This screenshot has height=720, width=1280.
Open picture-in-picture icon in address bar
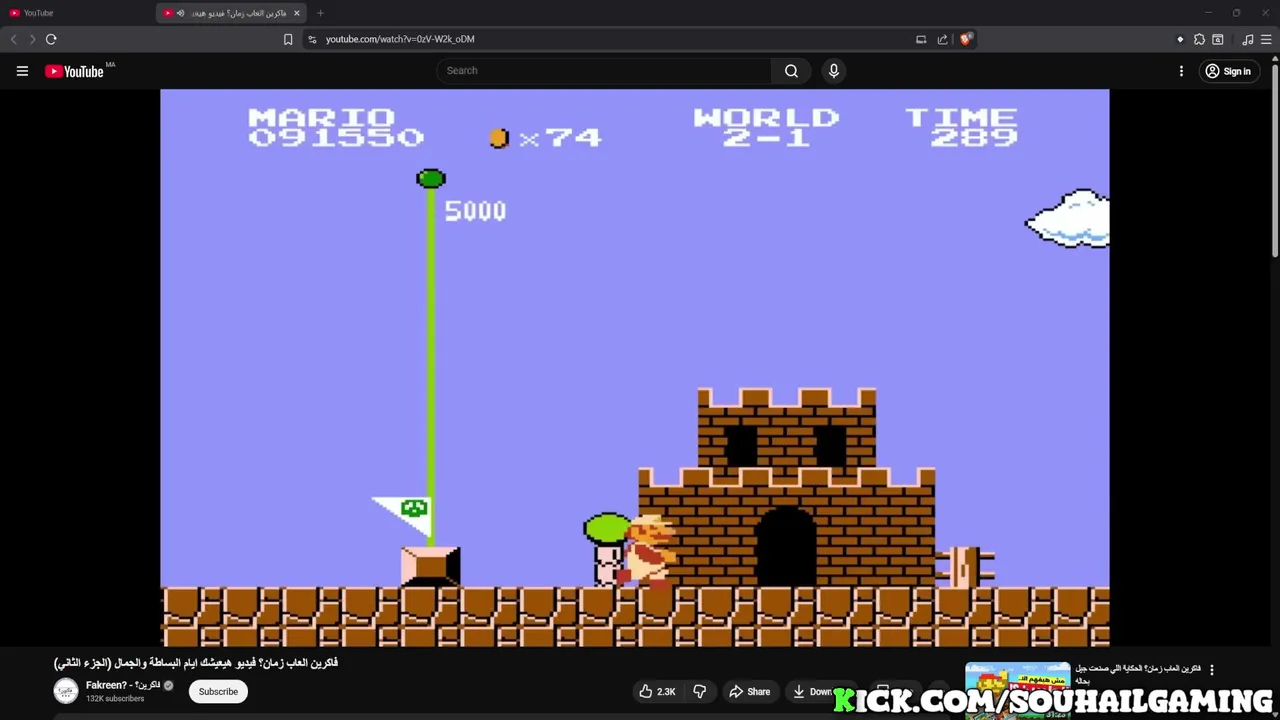(921, 39)
